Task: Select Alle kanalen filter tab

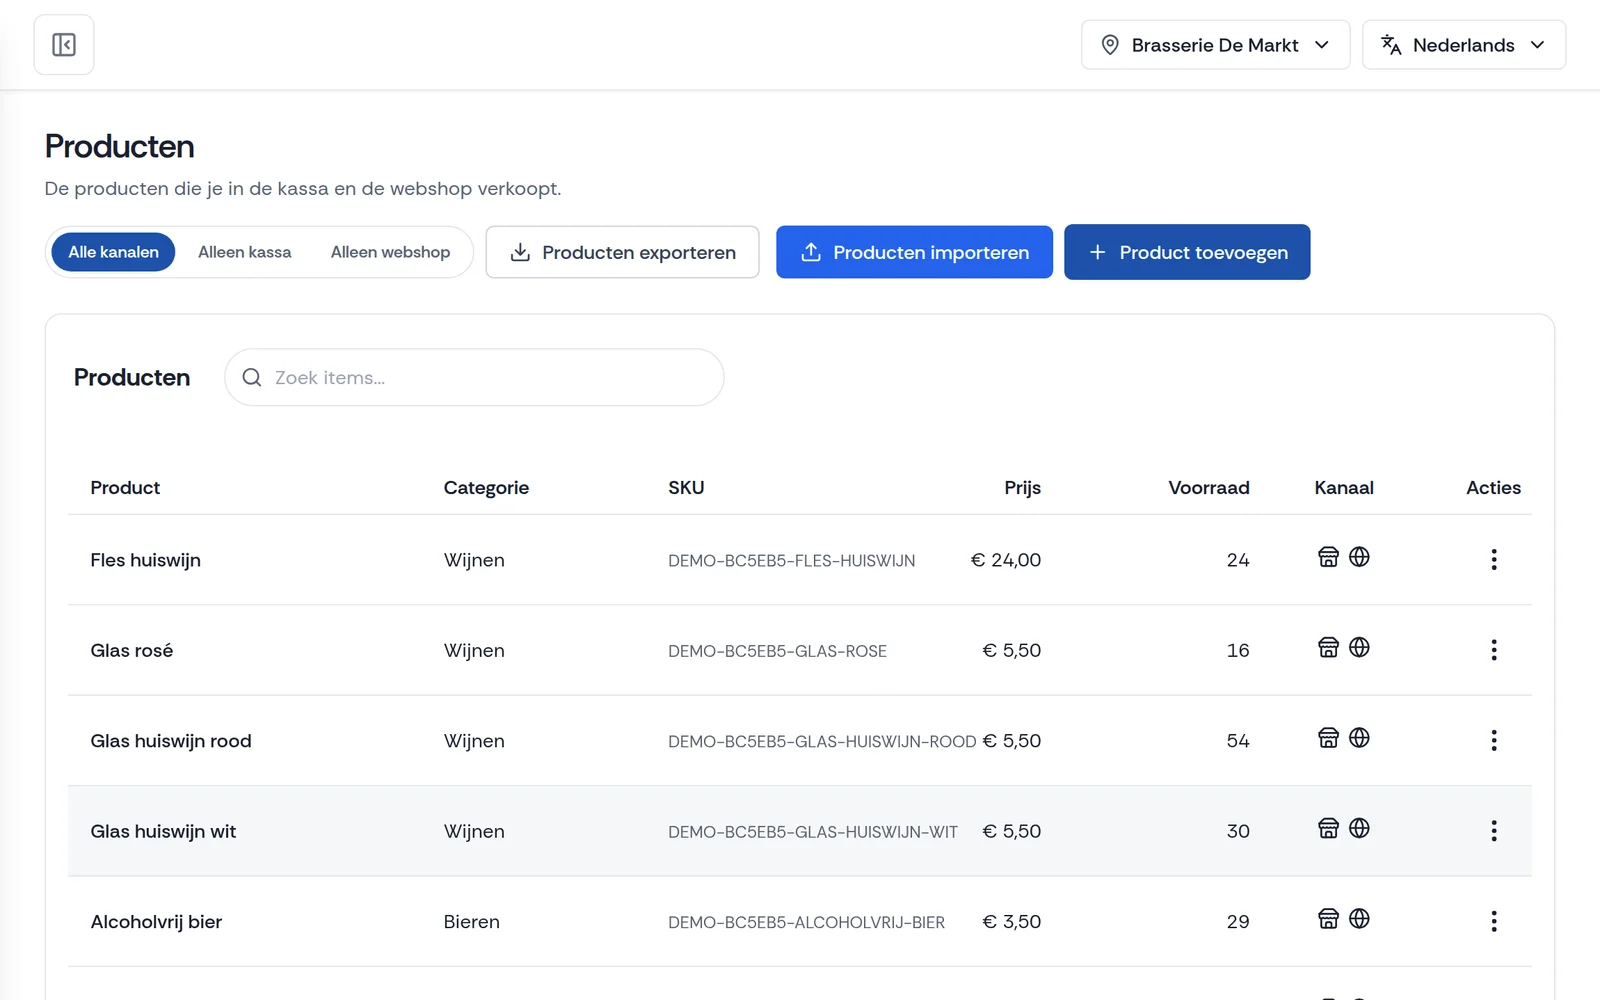Action: coord(113,252)
